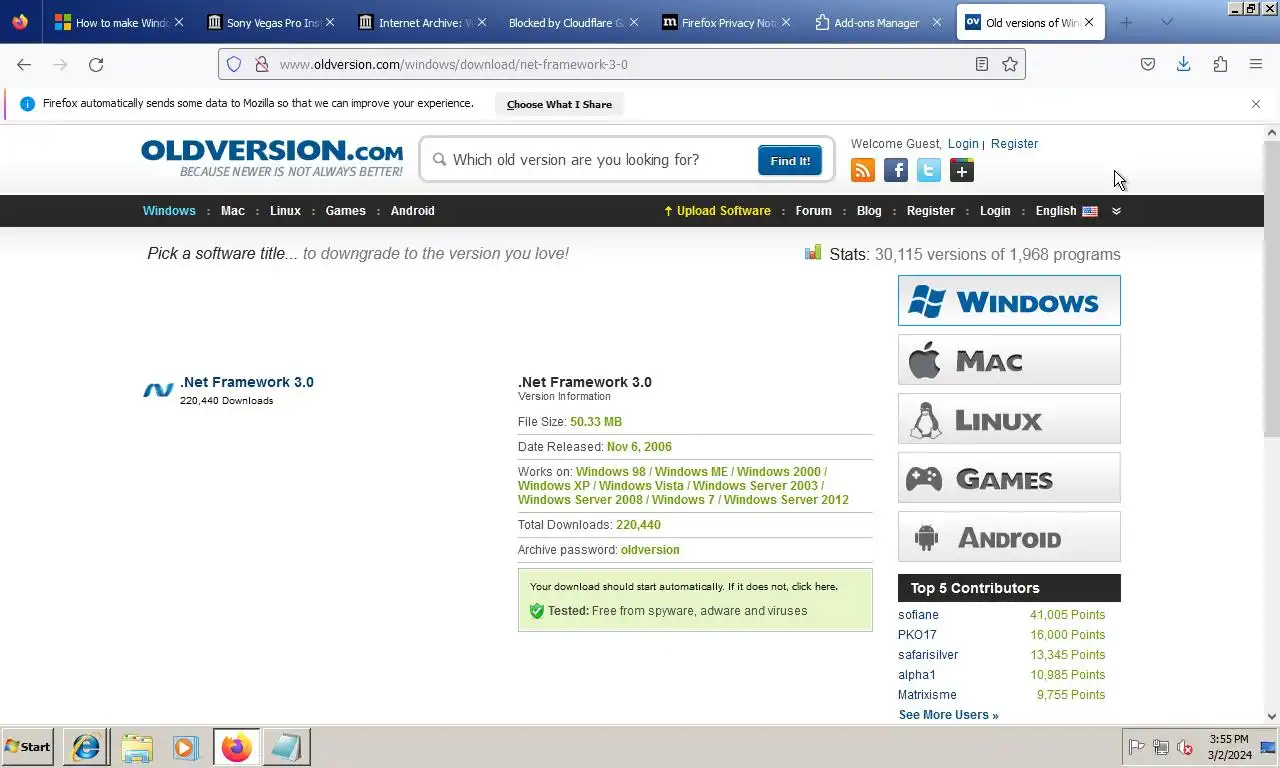The width and height of the screenshot is (1280, 768).
Task: Click the Firefox address bar URL
Action: pos(620,64)
